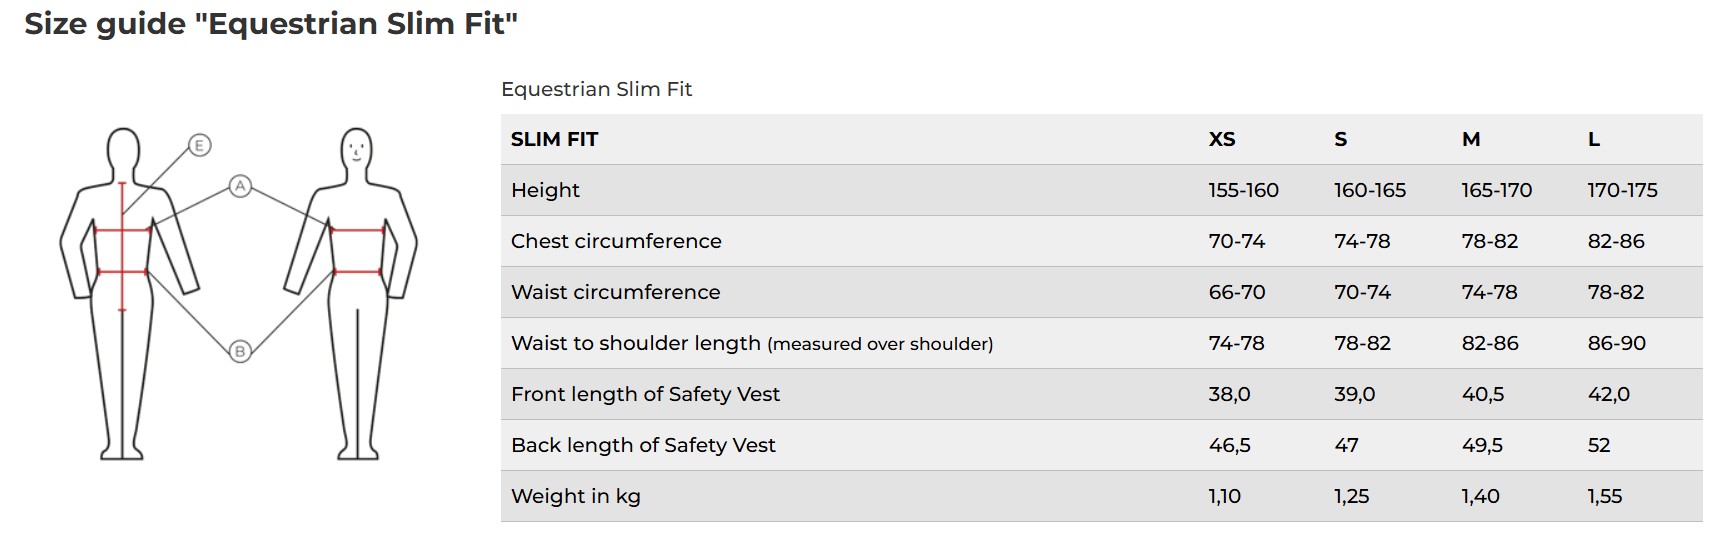
Task: Click the "SLIM FIT" table header
Action: tap(554, 140)
